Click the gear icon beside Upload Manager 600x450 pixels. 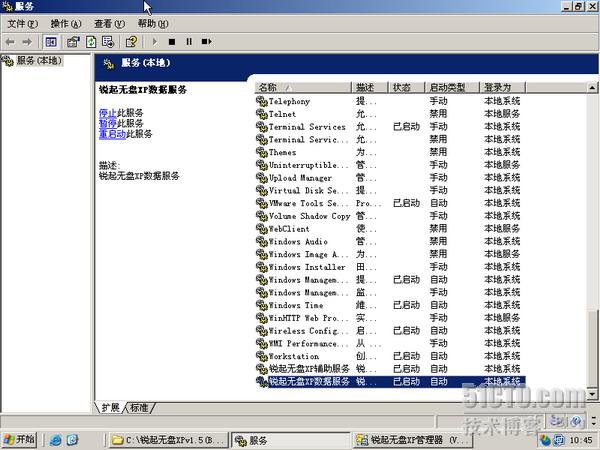(262, 178)
